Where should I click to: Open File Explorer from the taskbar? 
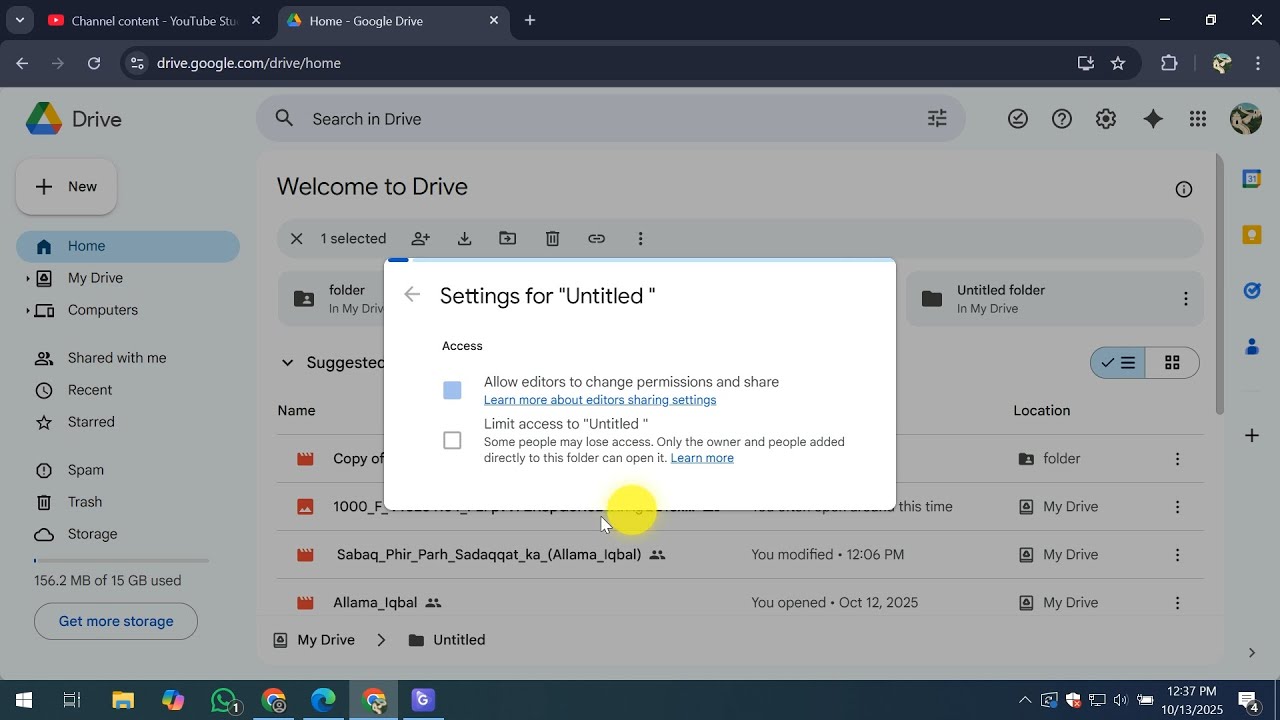123,700
